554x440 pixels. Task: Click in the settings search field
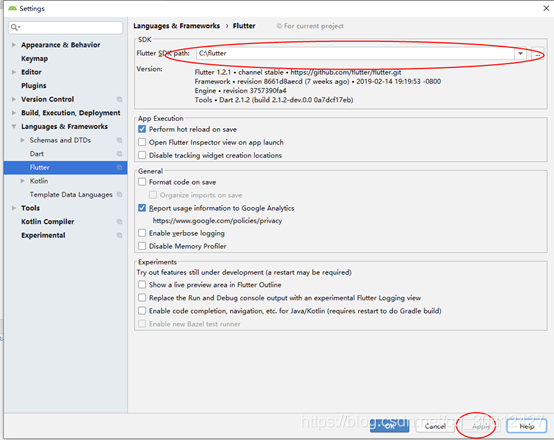[66, 27]
